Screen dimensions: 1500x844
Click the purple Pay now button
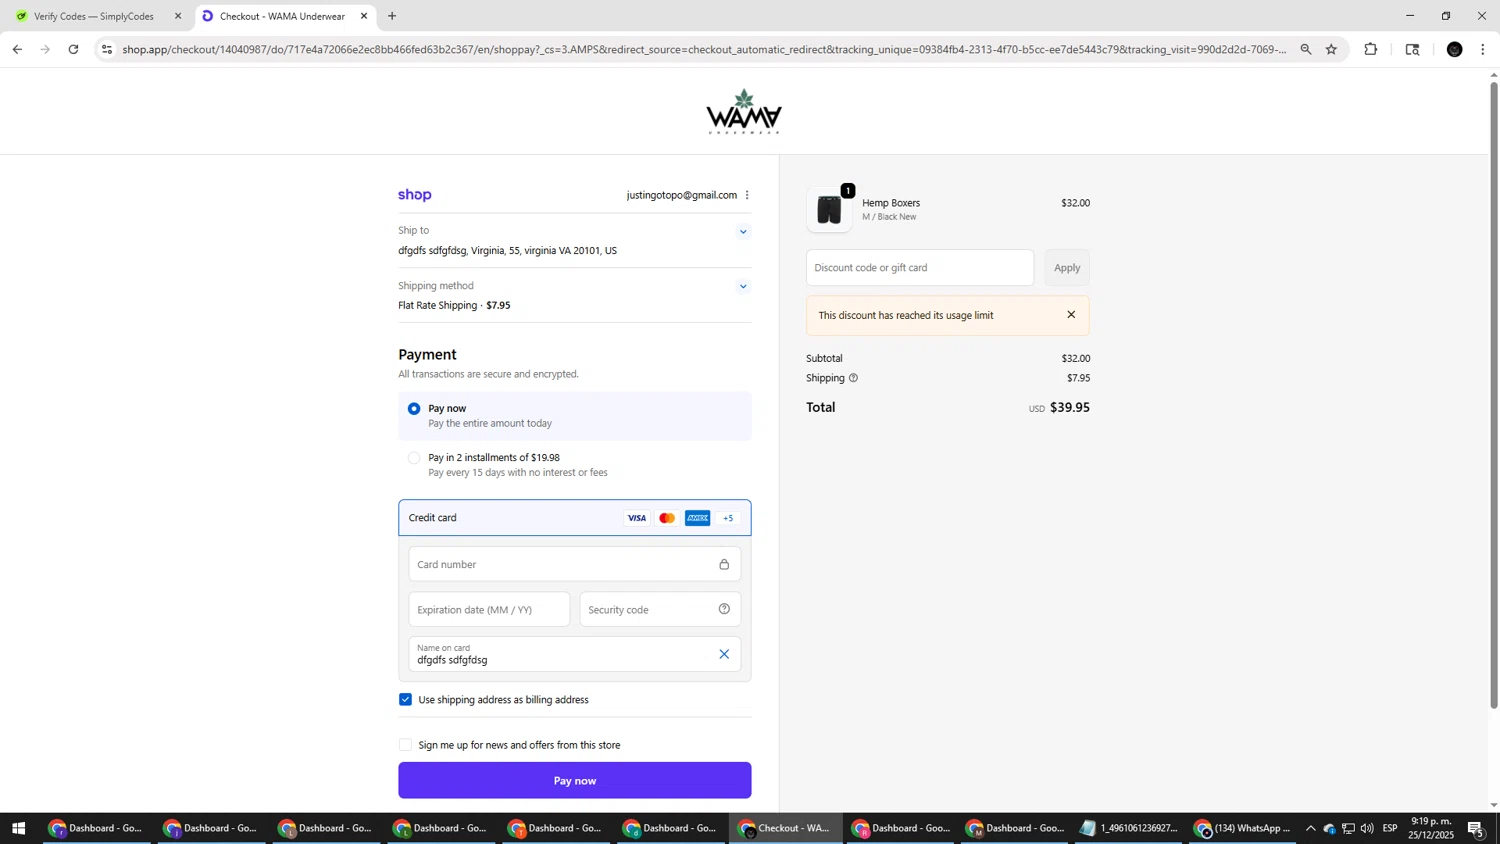point(575,781)
